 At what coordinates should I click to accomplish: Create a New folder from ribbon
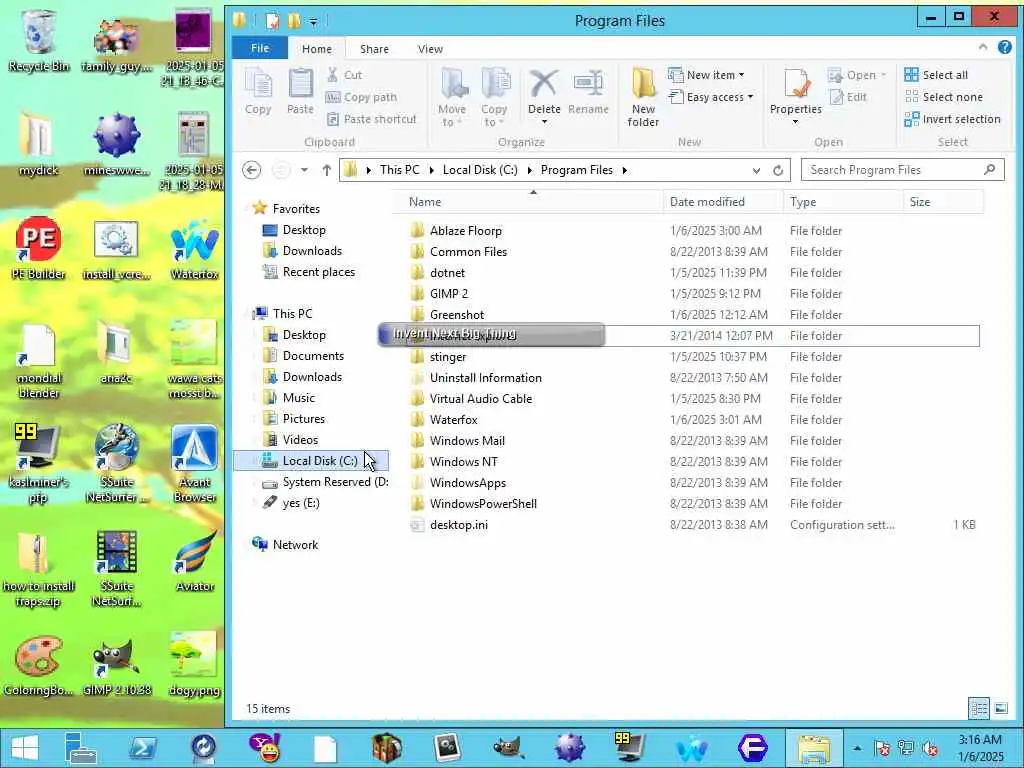point(643,97)
